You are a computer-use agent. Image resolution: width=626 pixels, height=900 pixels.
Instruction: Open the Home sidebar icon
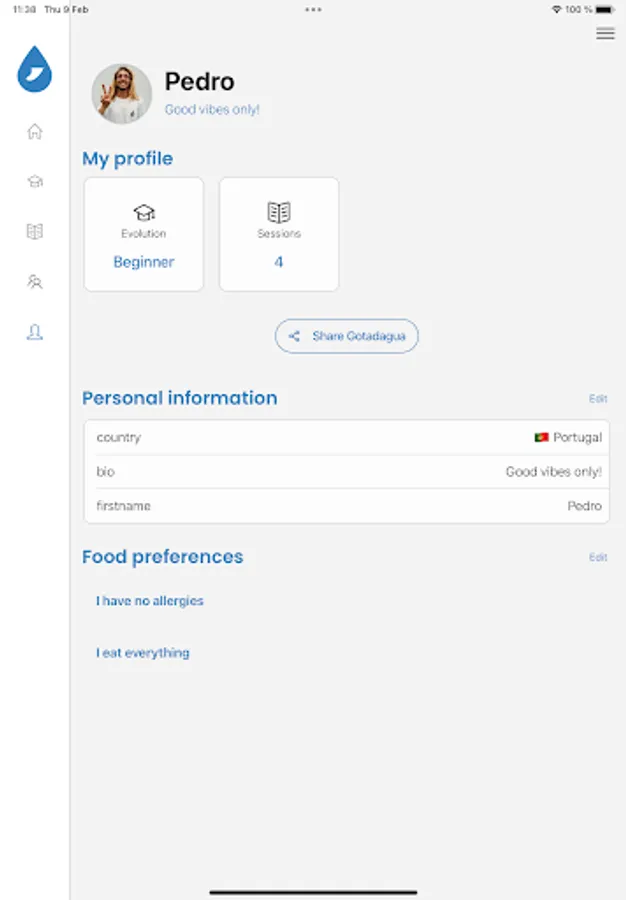pos(35,131)
